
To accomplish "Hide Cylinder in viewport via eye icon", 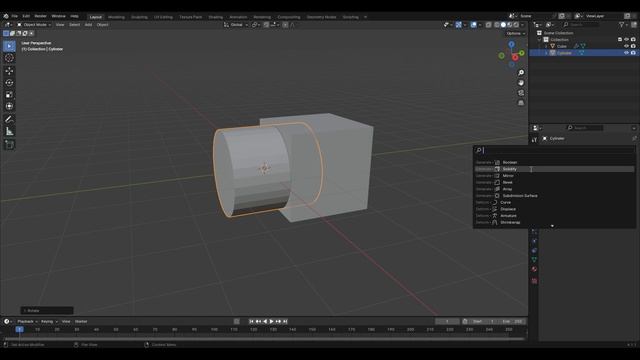I will pos(626,53).
